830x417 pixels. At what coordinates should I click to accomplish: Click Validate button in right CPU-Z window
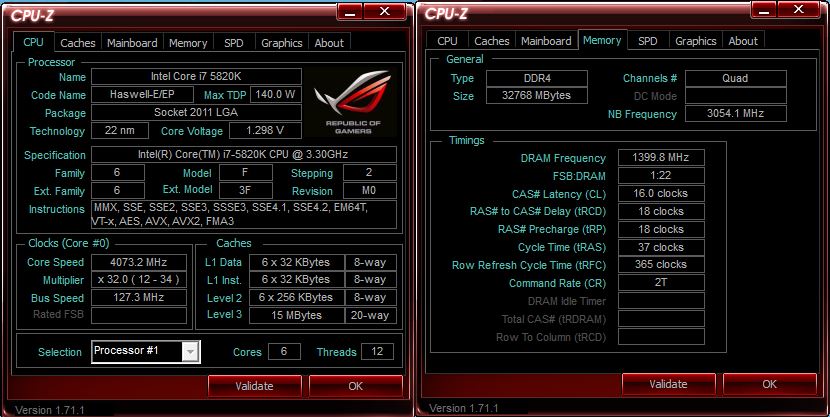(x=669, y=384)
